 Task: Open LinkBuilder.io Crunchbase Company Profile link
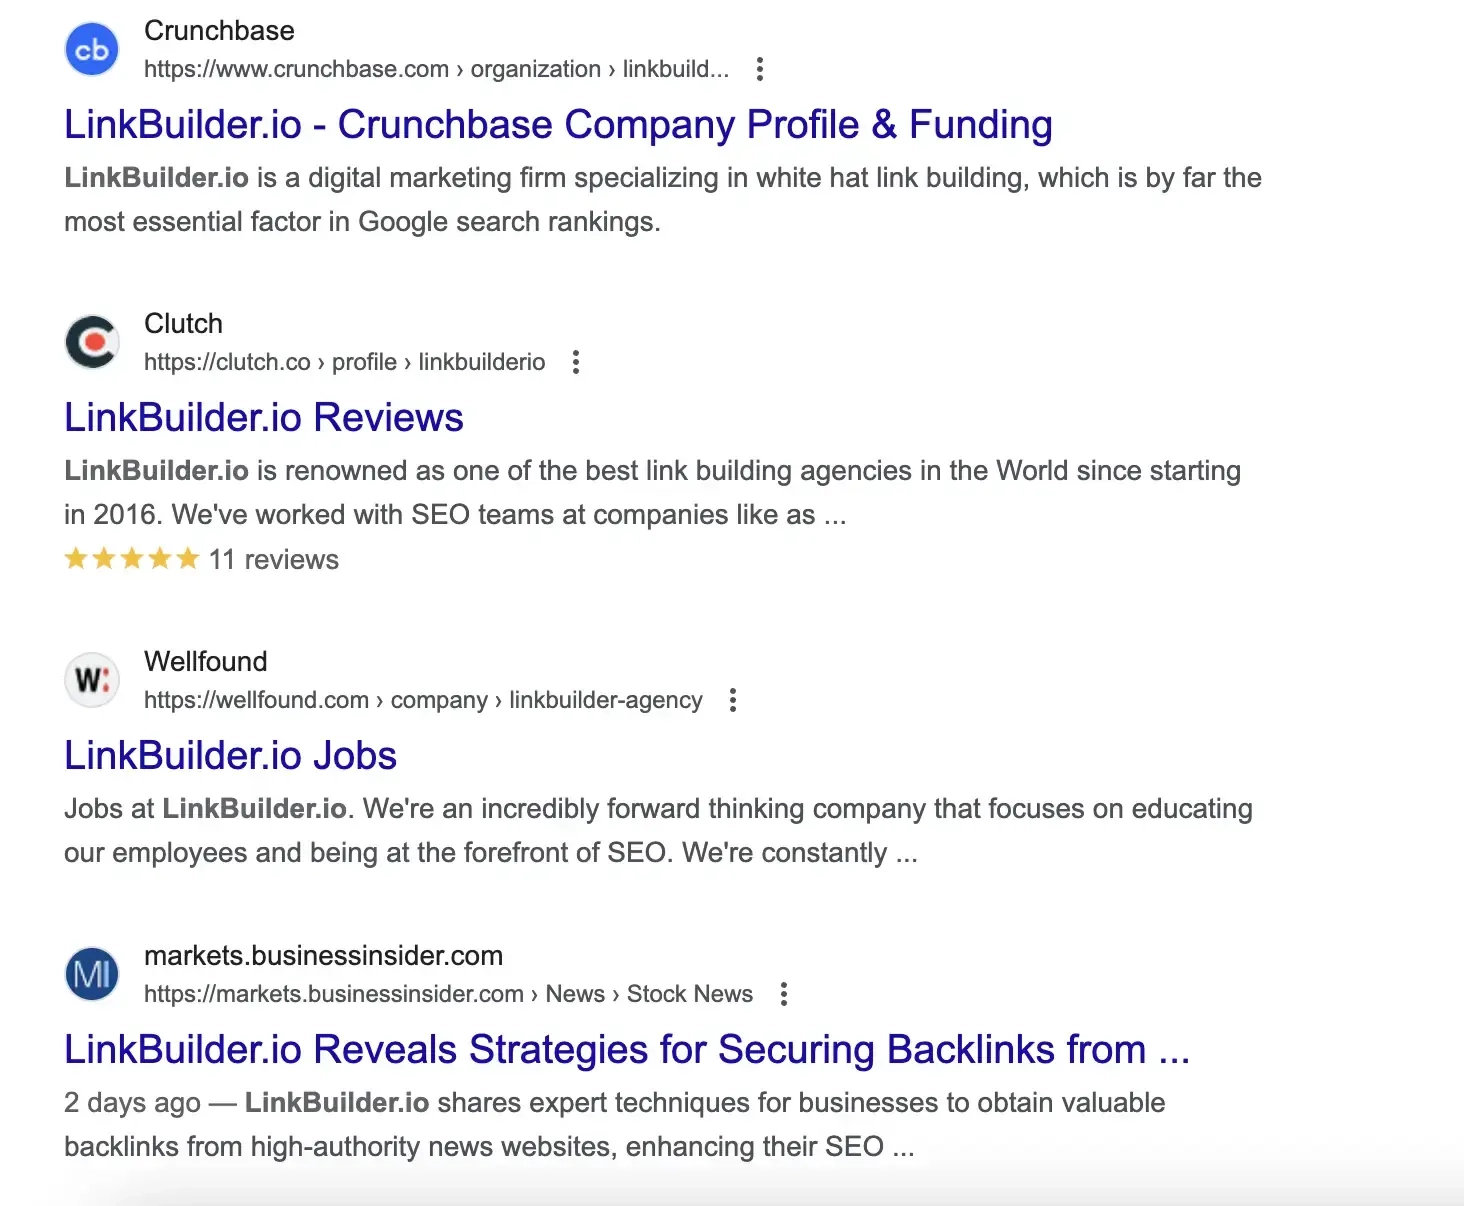coord(558,125)
